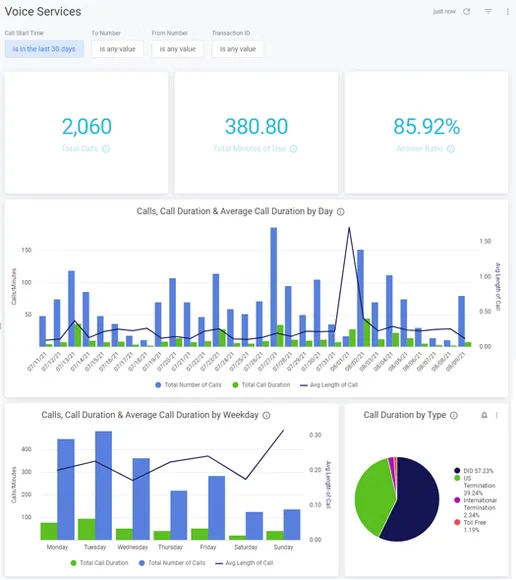The width and height of the screenshot is (516, 580).
Task: Click the Answer Ratio label
Action: point(420,149)
